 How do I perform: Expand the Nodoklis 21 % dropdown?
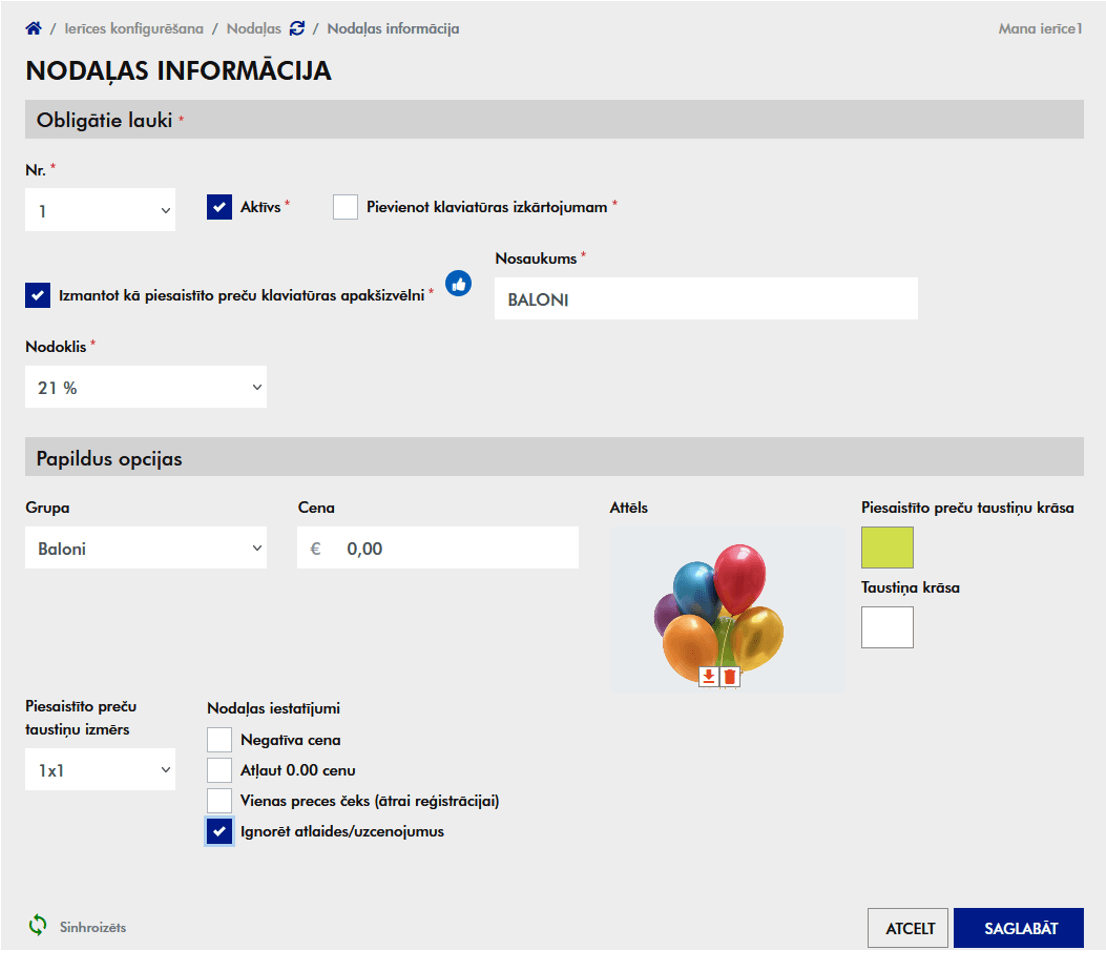pos(146,386)
